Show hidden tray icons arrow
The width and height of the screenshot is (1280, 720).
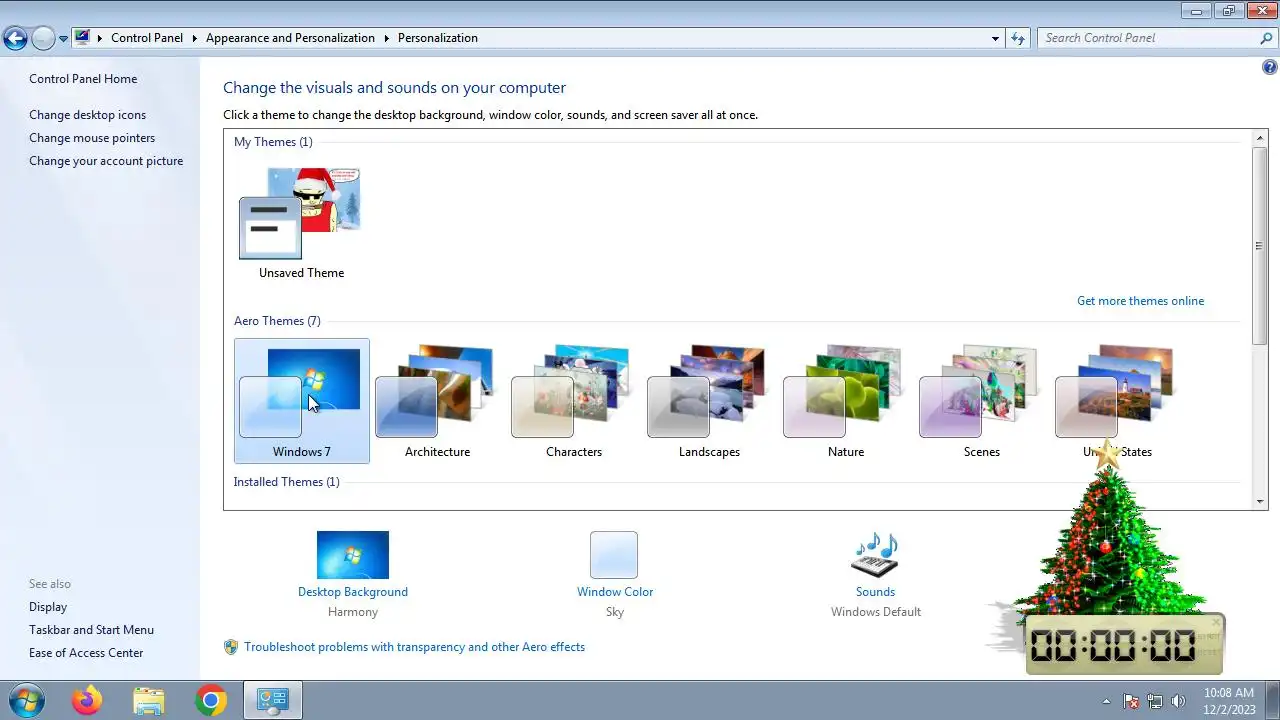(x=1106, y=701)
